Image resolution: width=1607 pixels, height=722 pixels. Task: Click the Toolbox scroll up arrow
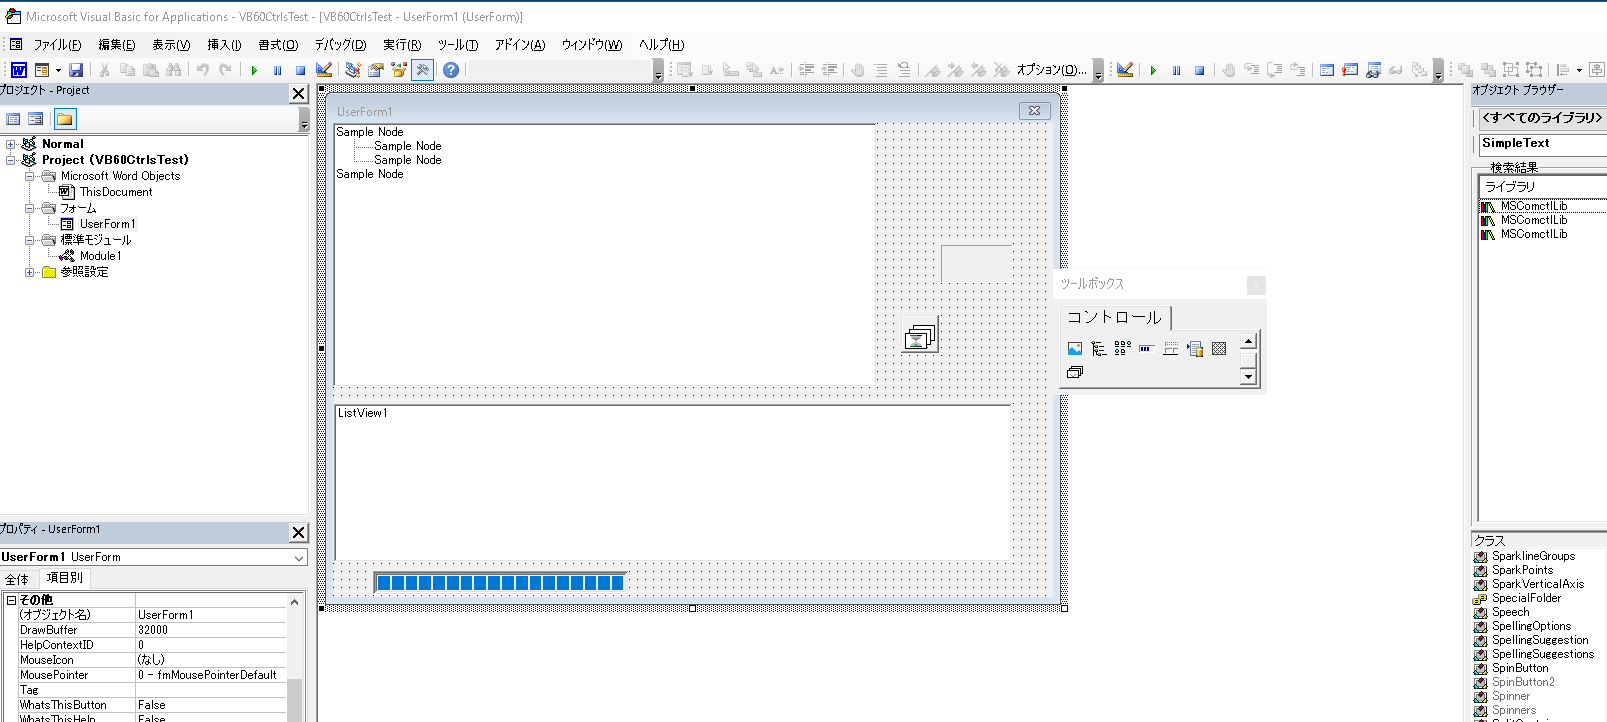pyautogui.click(x=1248, y=341)
